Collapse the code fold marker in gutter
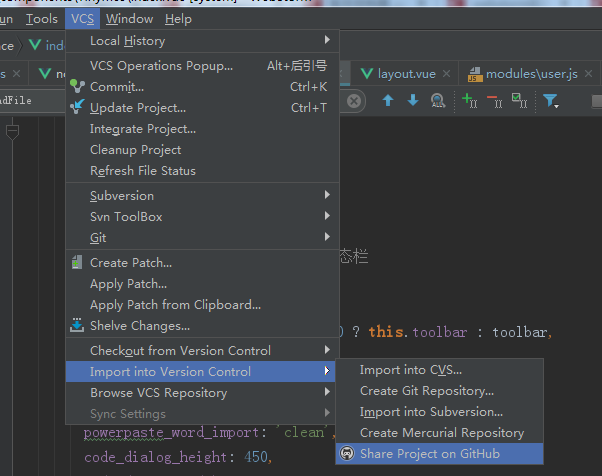 [12, 132]
